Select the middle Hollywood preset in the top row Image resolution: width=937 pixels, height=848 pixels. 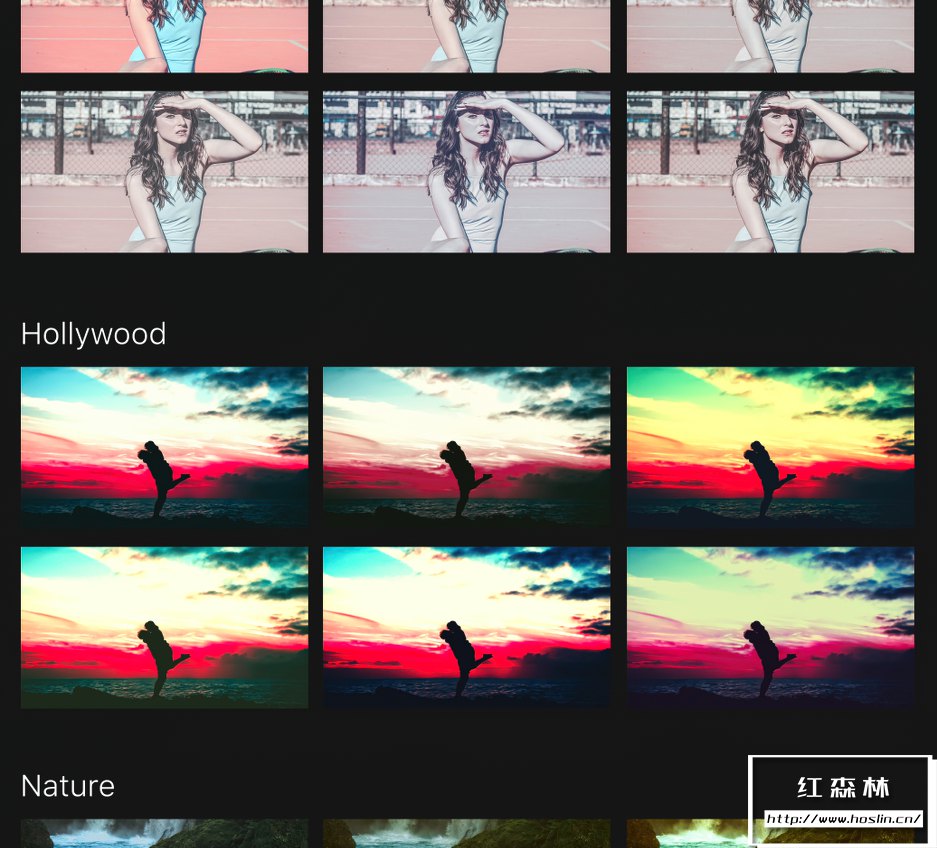coord(467,447)
